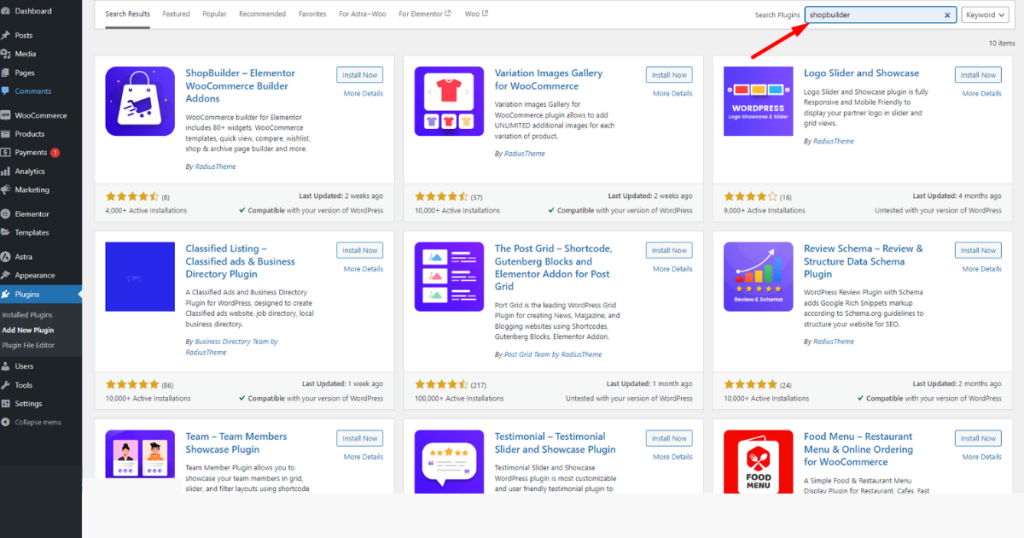Install the Logo Slider and Showcase plugin

click(x=978, y=75)
